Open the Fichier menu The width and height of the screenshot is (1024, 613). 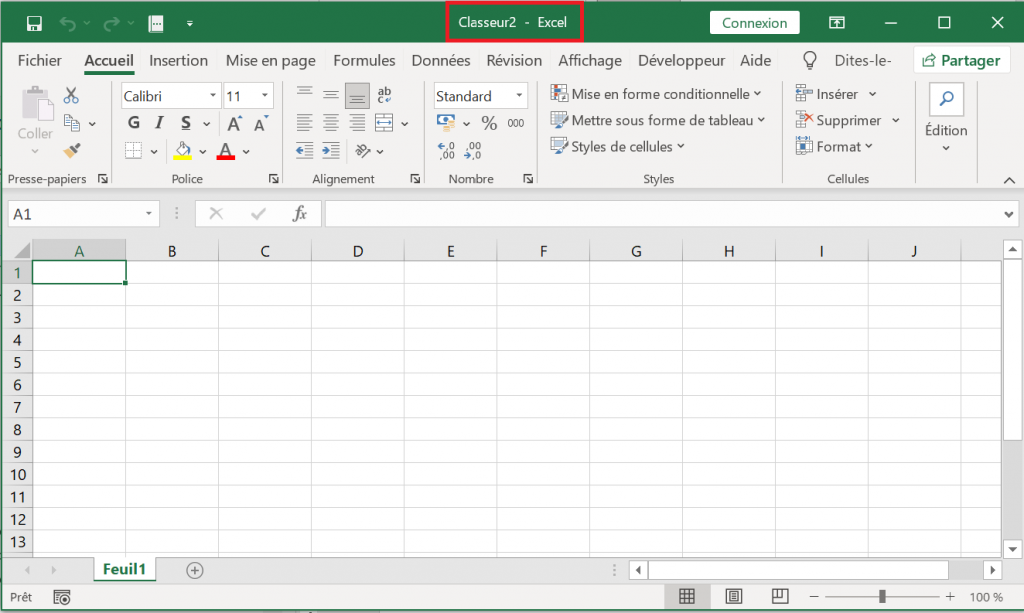(x=39, y=60)
